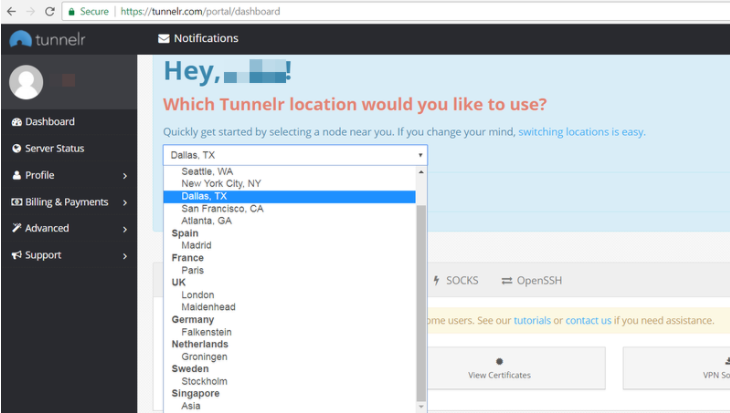Image resolution: width=730 pixels, height=413 pixels.
Task: Click the Dashboard gauge icon
Action: coord(17,122)
